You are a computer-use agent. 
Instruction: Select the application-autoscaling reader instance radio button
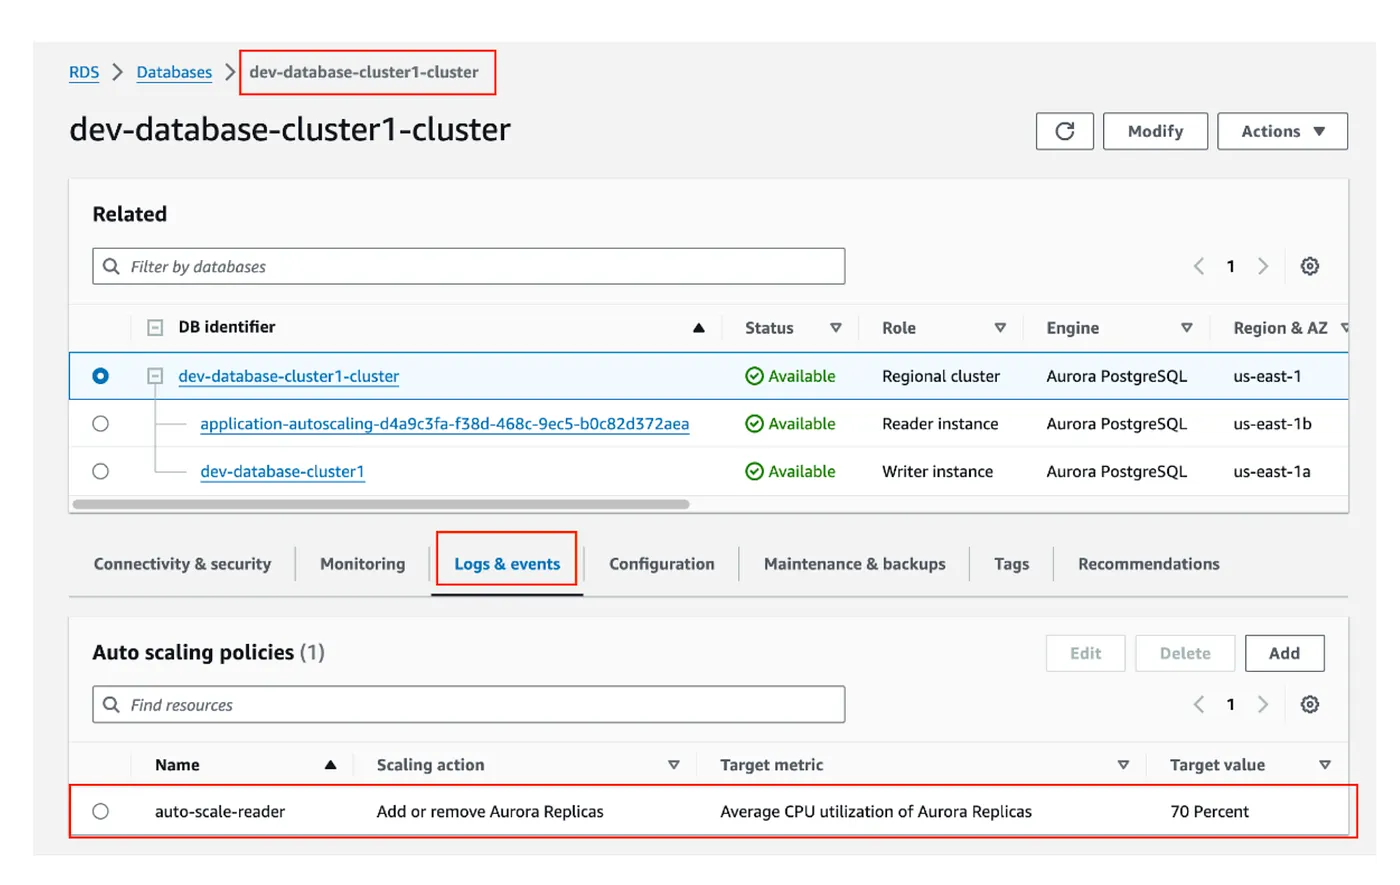100,424
